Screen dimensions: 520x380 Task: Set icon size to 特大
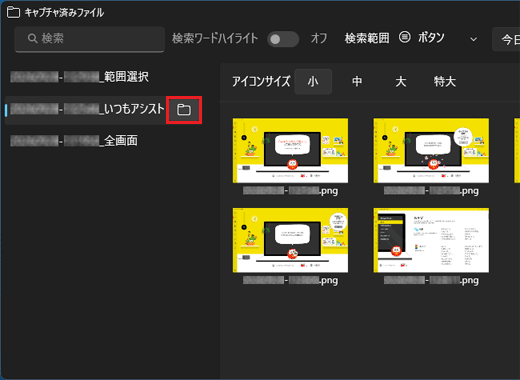pyautogui.click(x=445, y=82)
